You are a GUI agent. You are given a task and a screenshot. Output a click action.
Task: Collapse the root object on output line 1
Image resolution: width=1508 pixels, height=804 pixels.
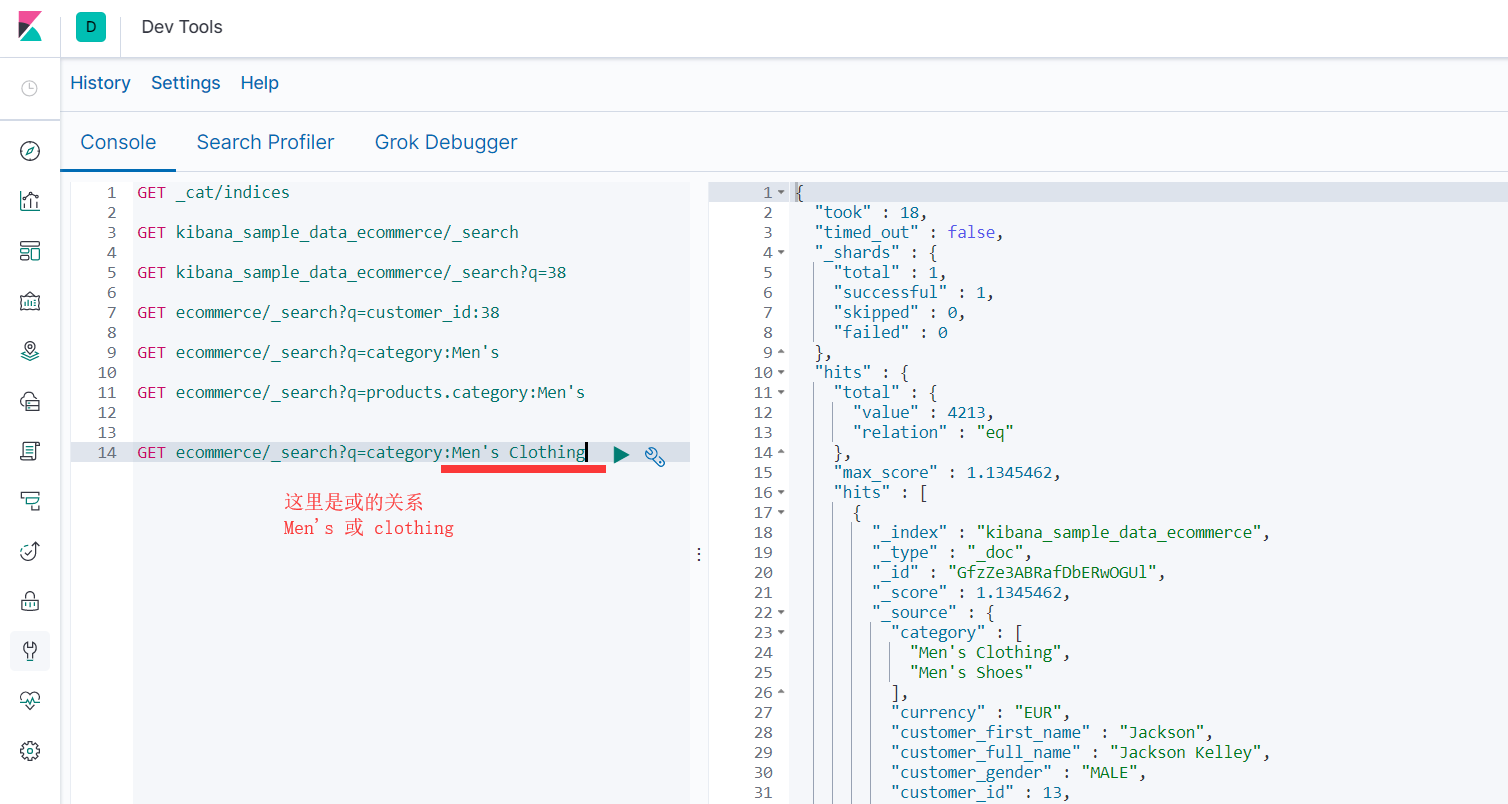[x=781, y=192]
